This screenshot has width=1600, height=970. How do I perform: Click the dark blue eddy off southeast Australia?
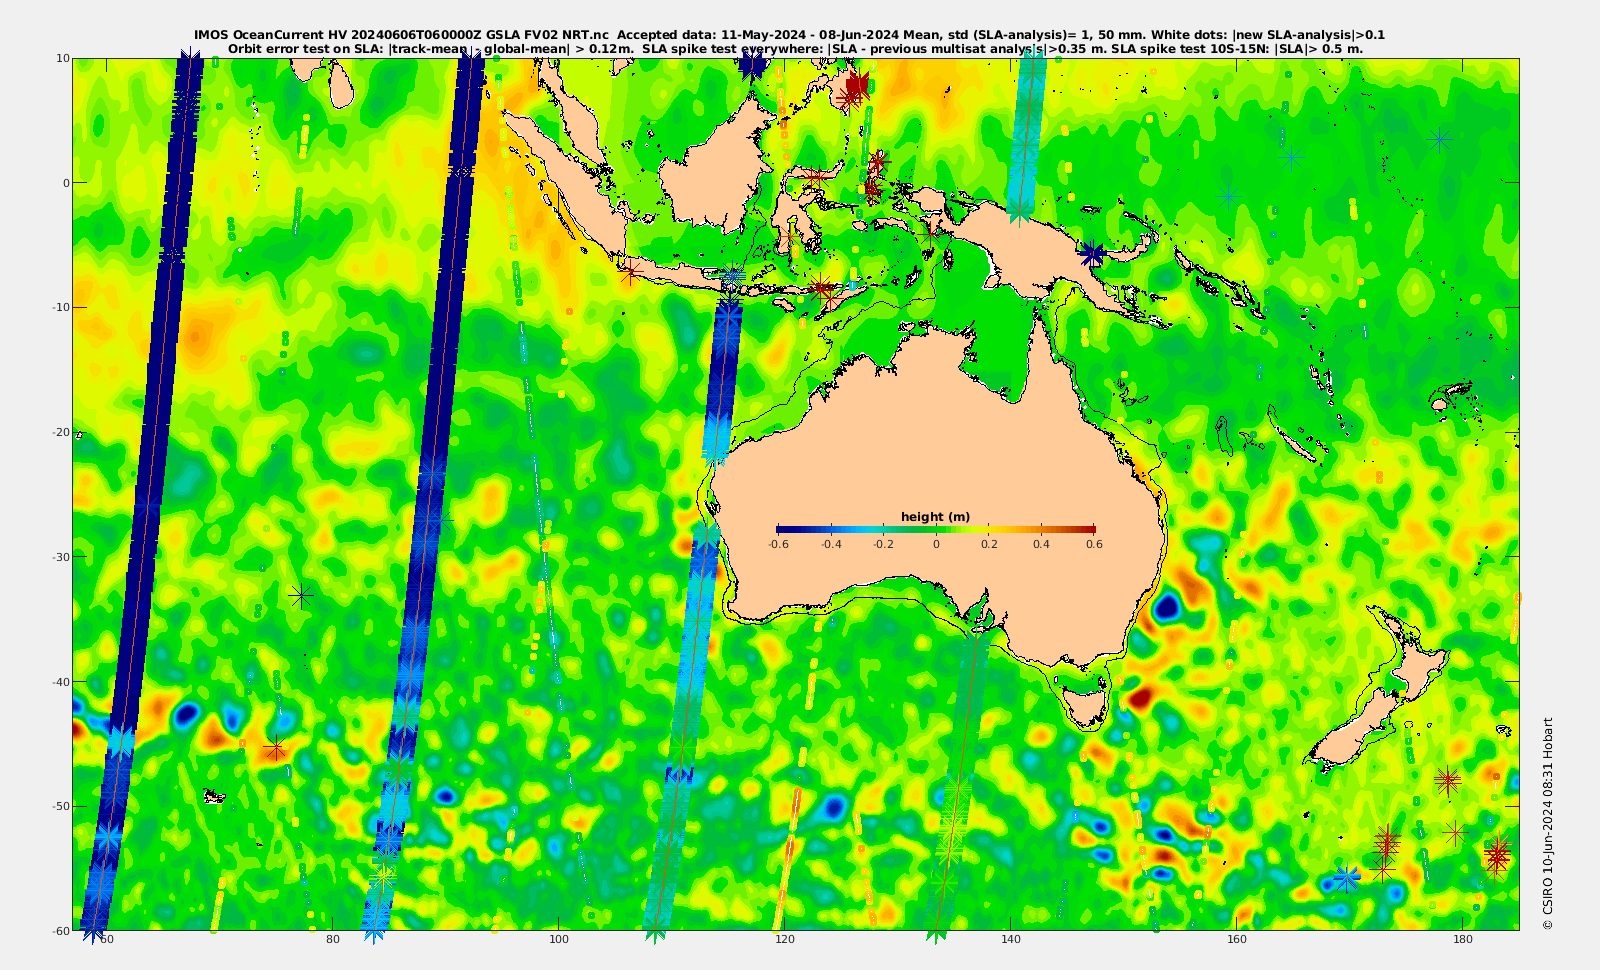pos(1167,606)
